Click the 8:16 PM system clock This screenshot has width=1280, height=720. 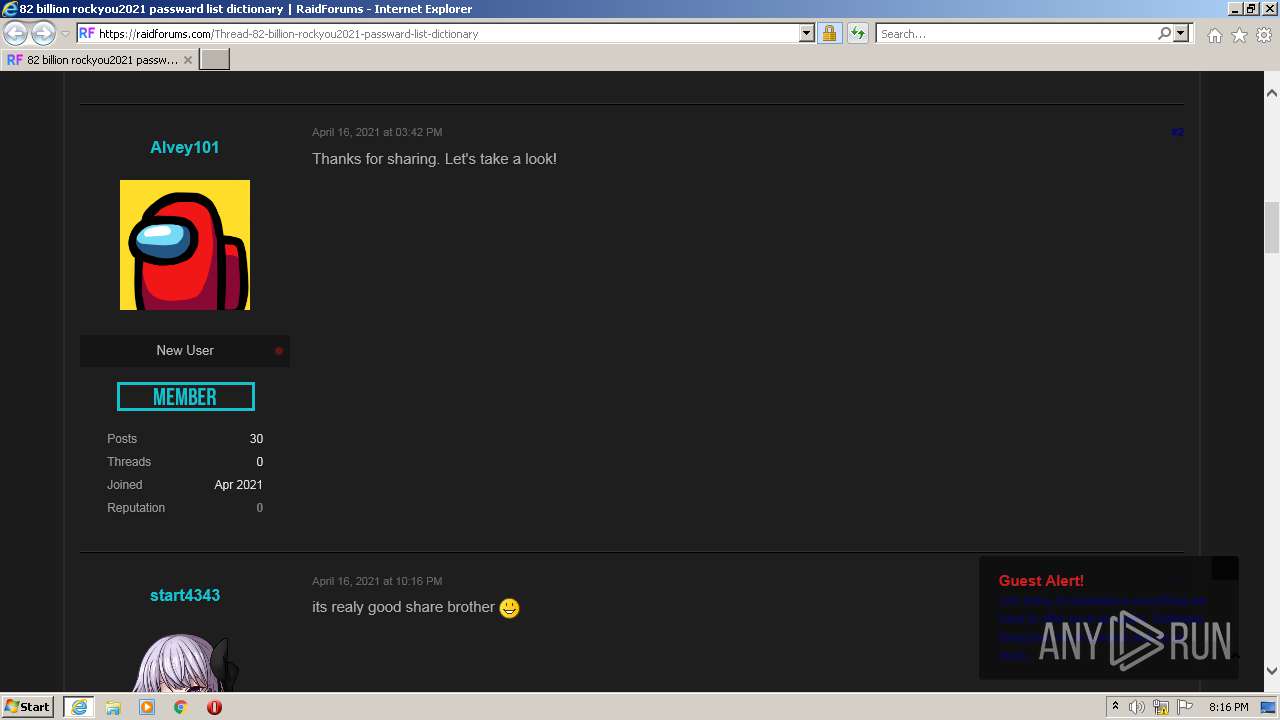click(x=1228, y=707)
